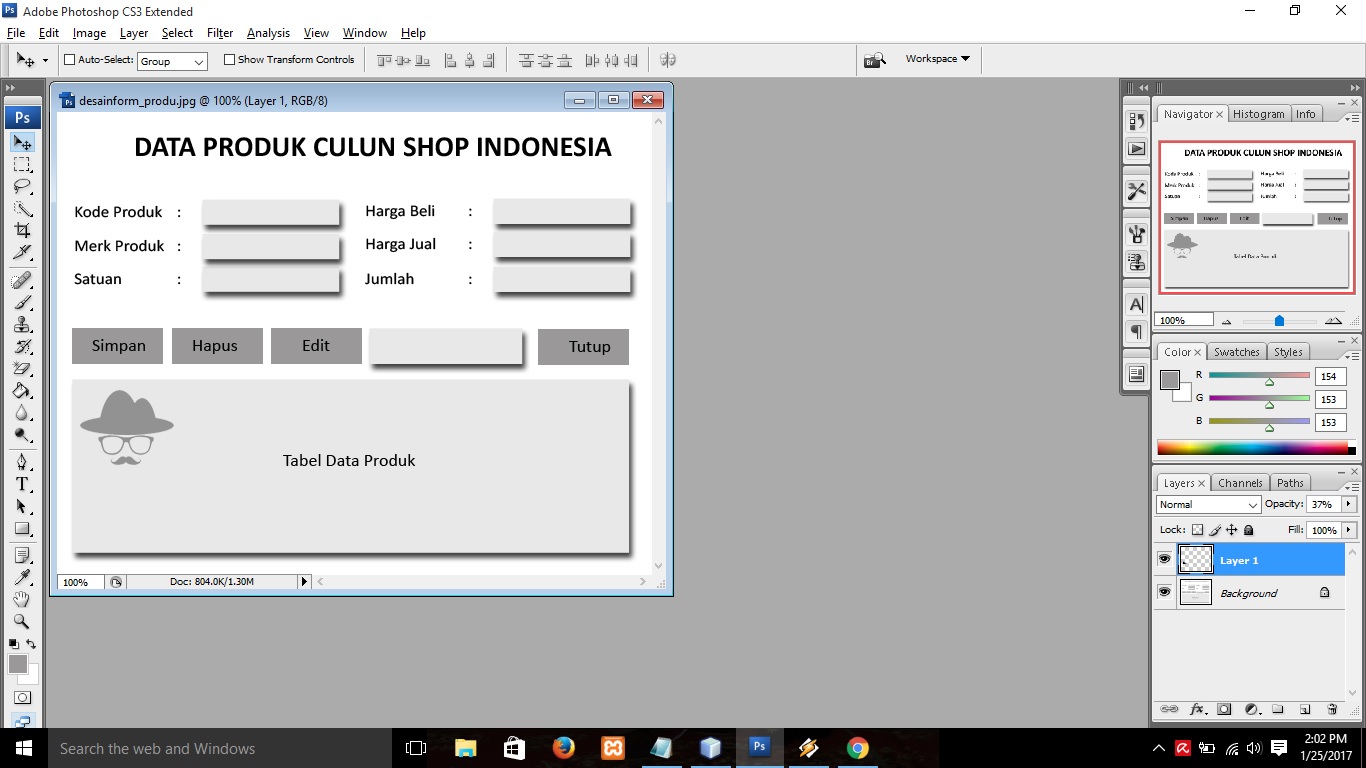Open the layer blending mode dropdown
The image size is (1366, 768).
[1207, 505]
